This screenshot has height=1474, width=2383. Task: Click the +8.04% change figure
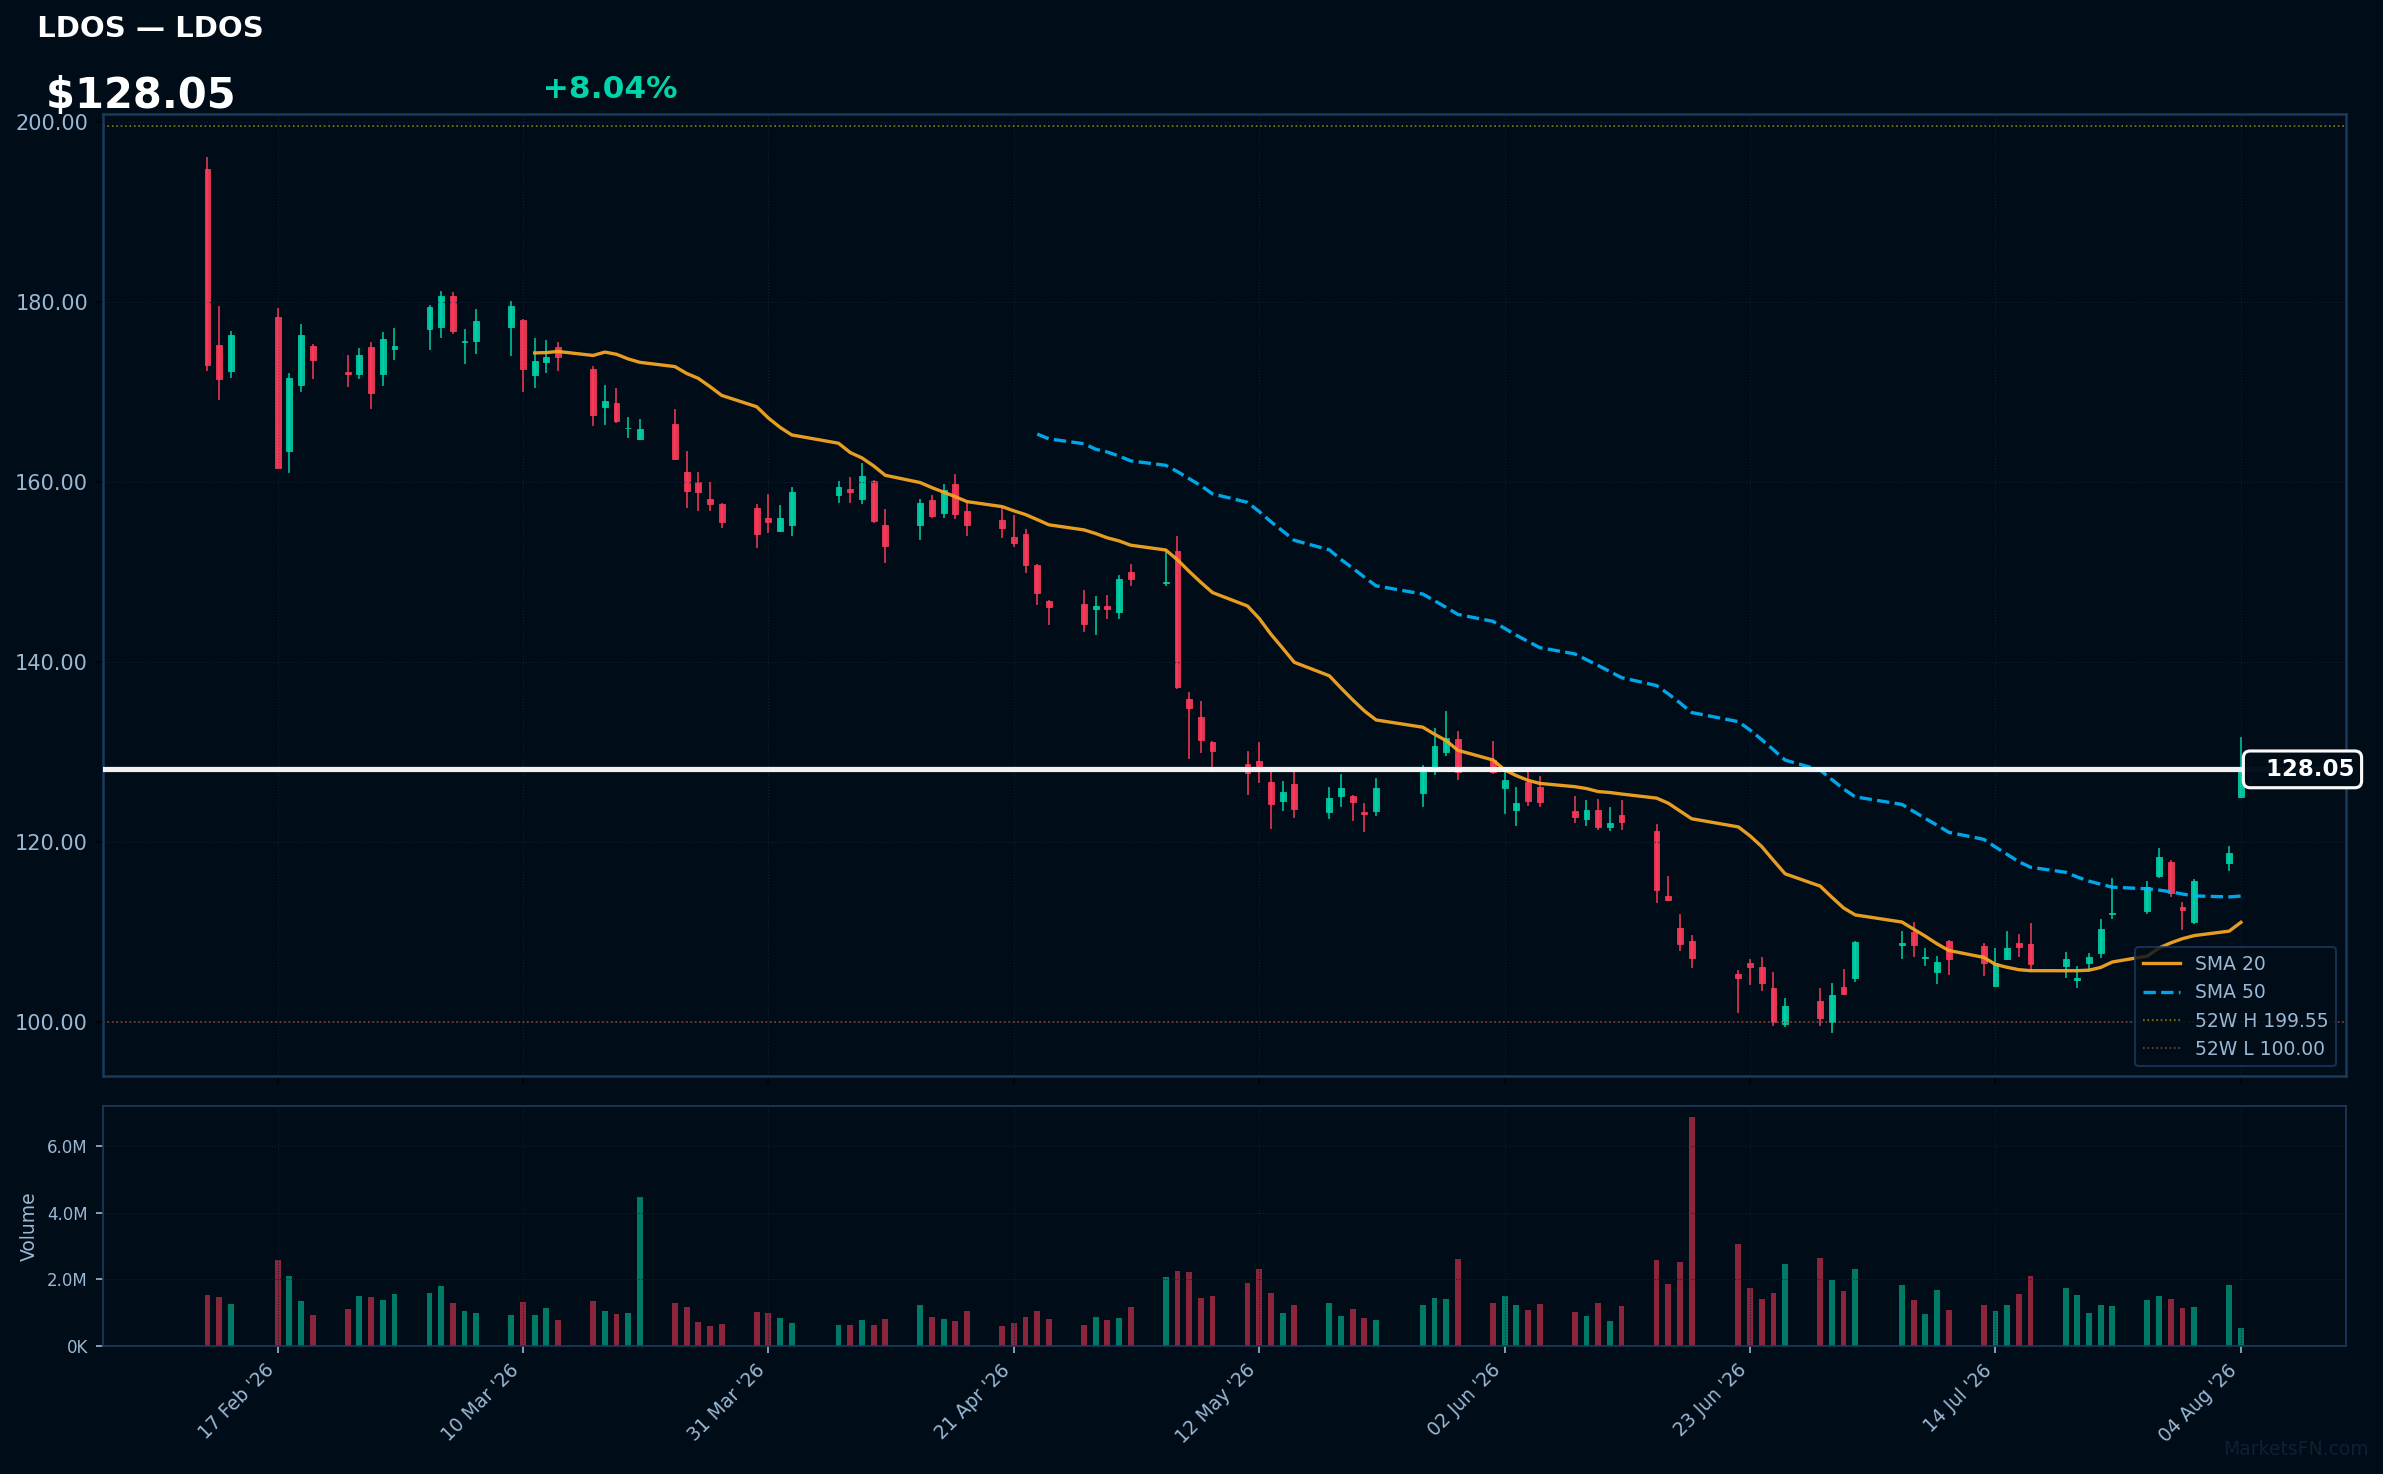(610, 88)
